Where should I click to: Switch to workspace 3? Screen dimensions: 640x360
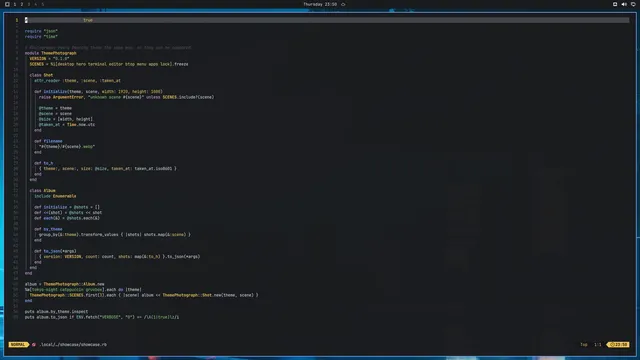[x=29, y=4]
